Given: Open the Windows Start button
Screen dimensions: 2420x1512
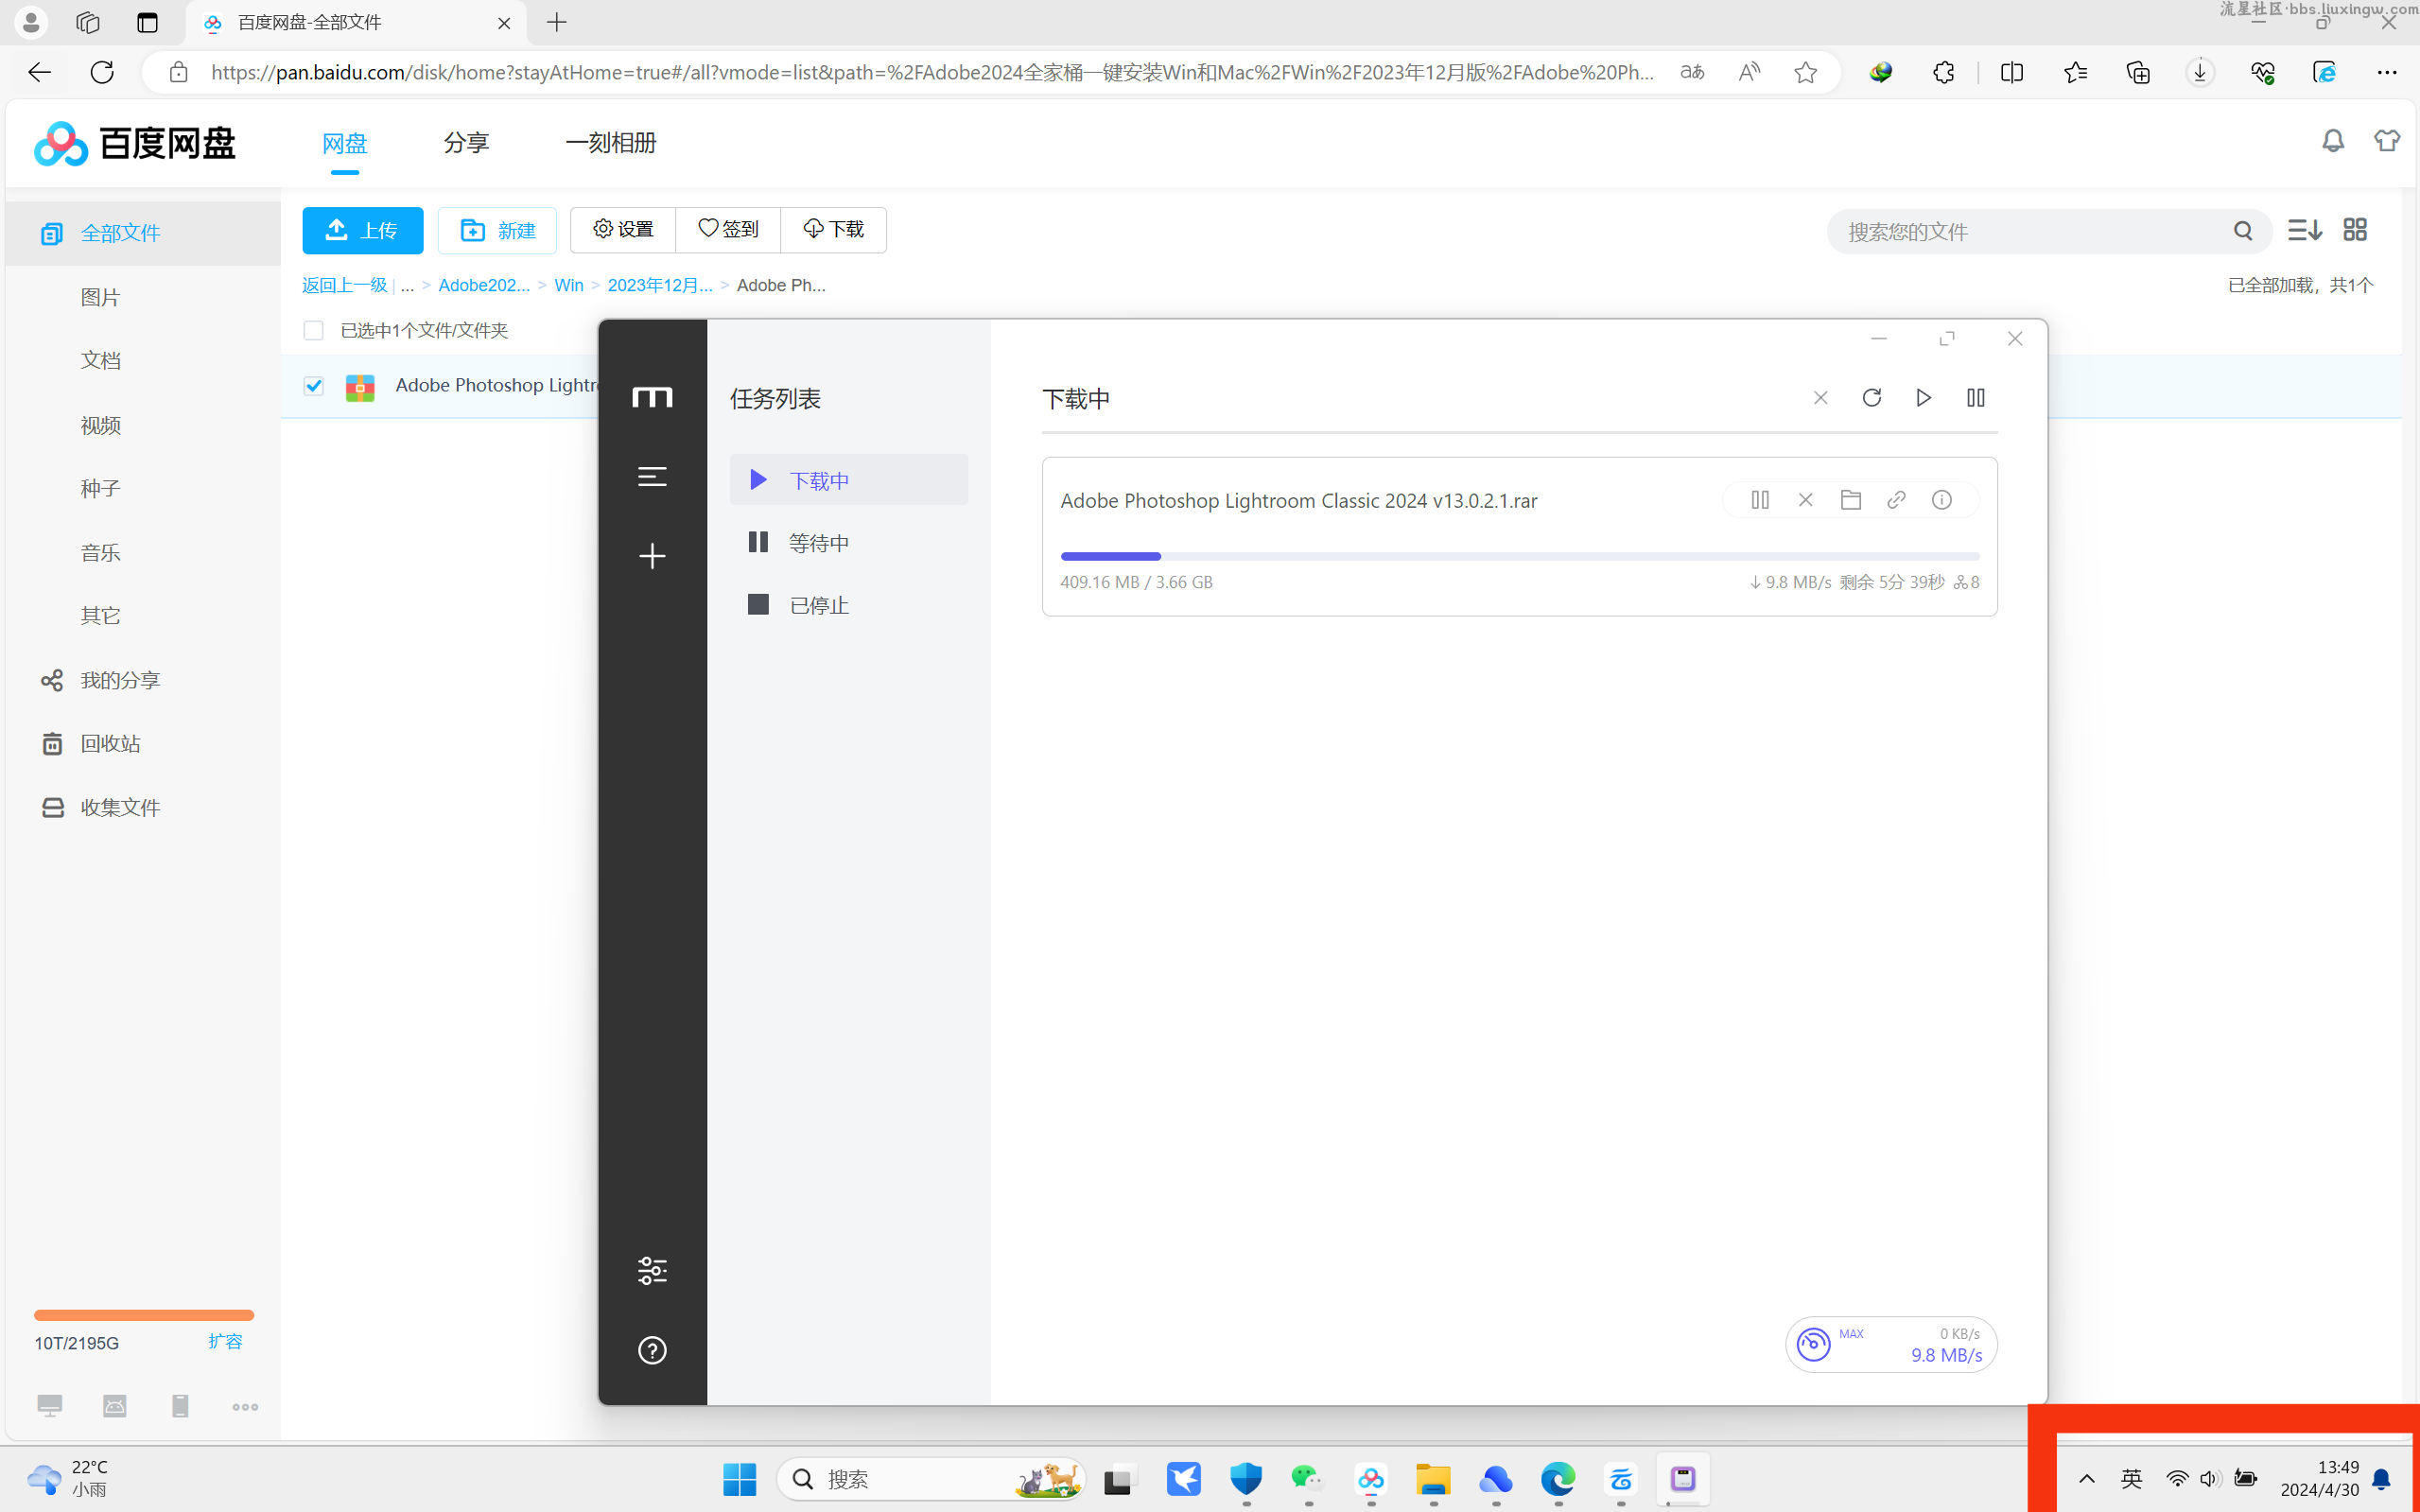Looking at the screenshot, I should tap(739, 1478).
